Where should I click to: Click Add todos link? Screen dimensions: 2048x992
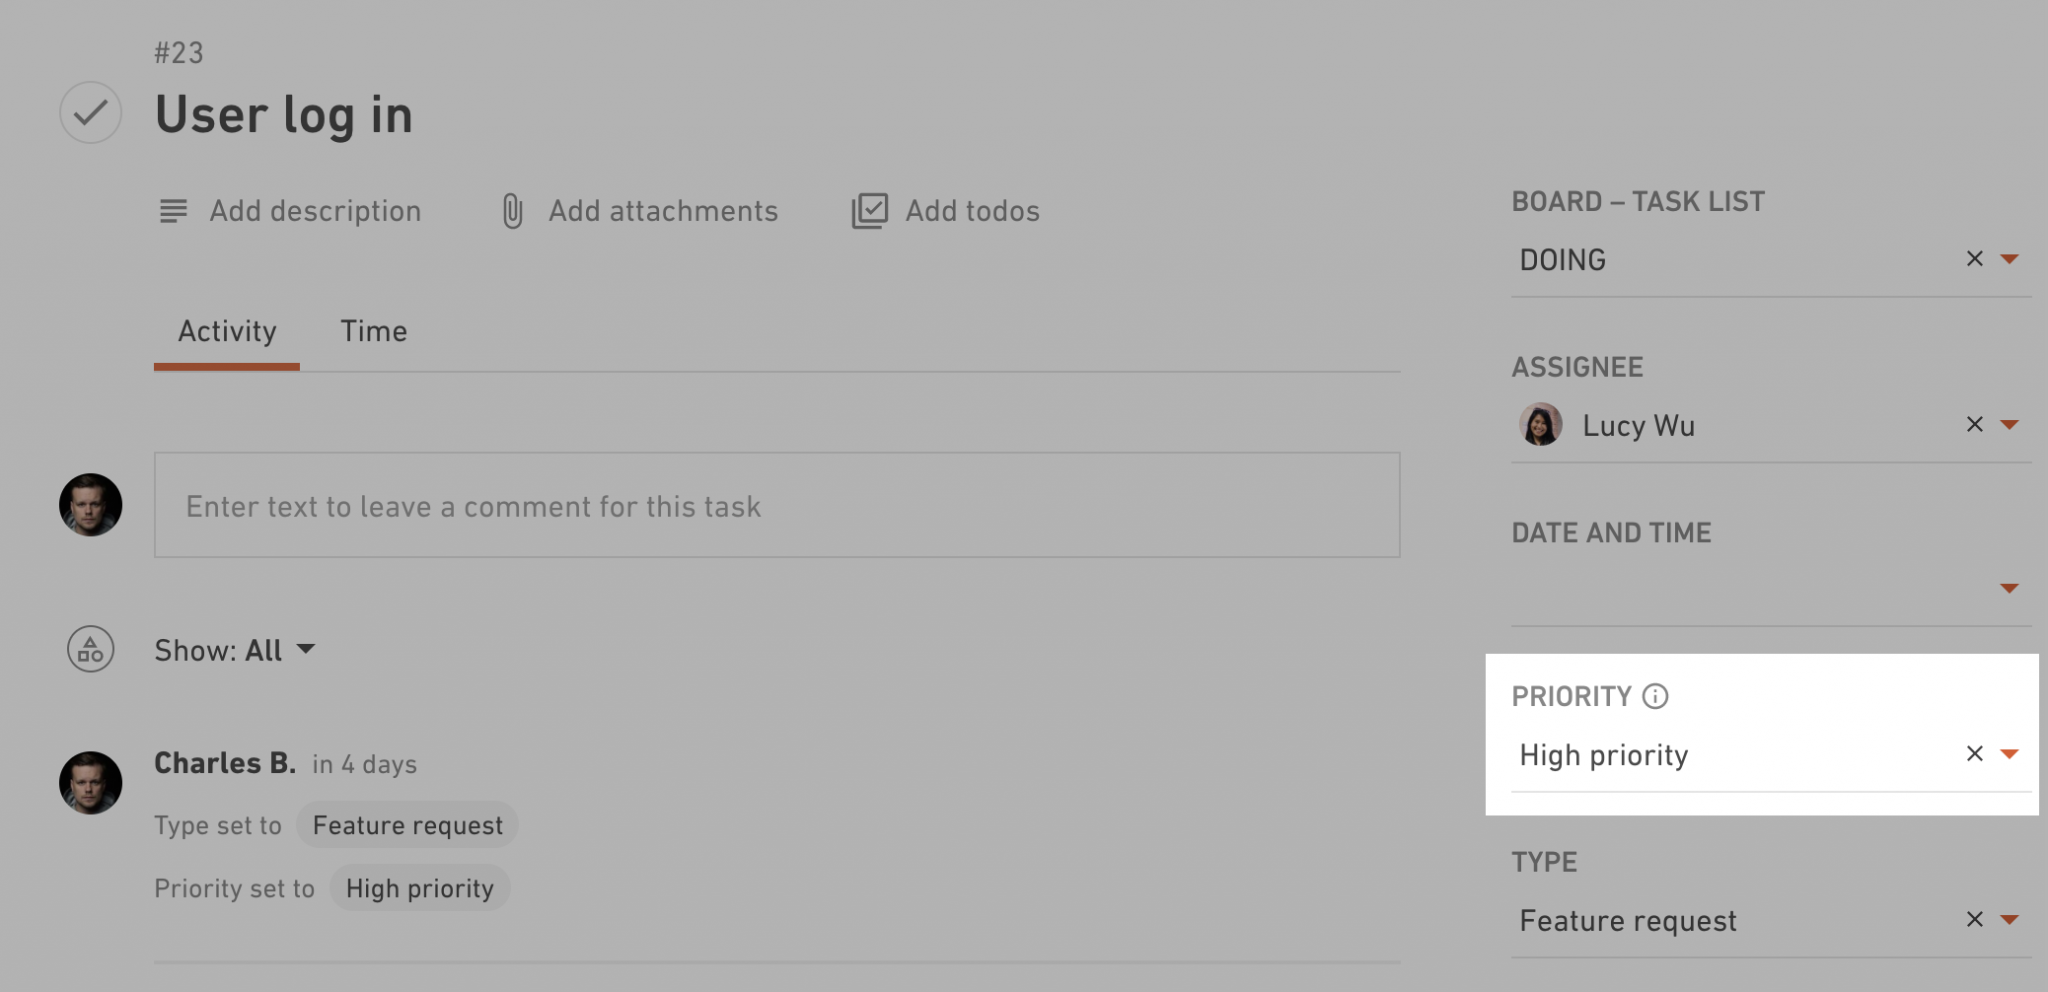pyautogui.click(x=972, y=211)
